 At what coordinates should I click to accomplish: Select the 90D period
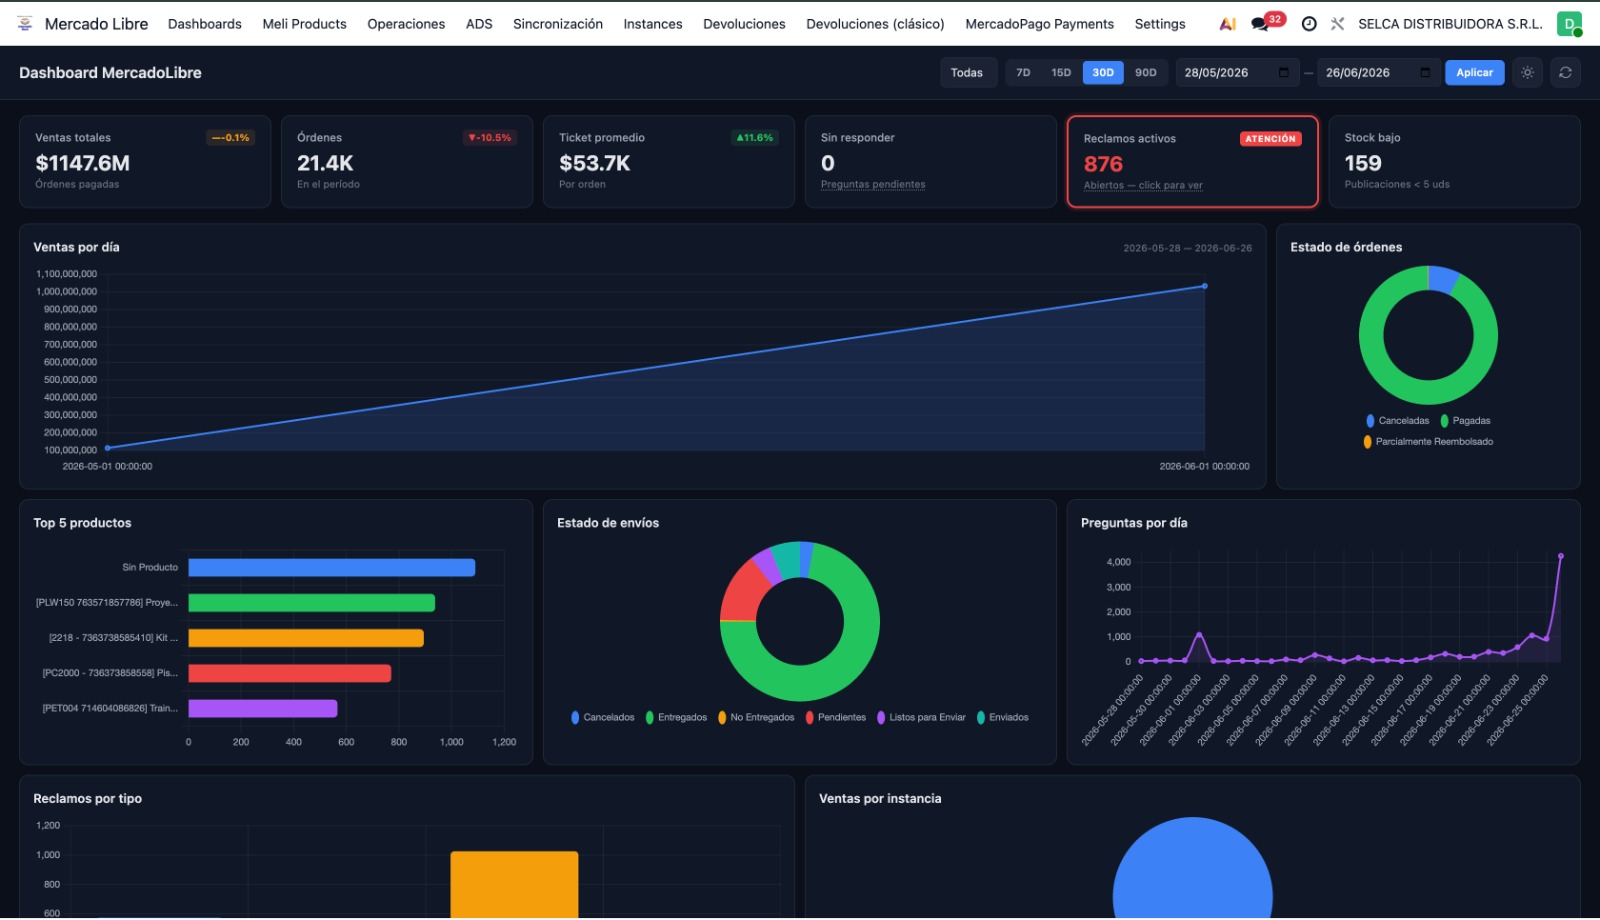pos(1146,72)
